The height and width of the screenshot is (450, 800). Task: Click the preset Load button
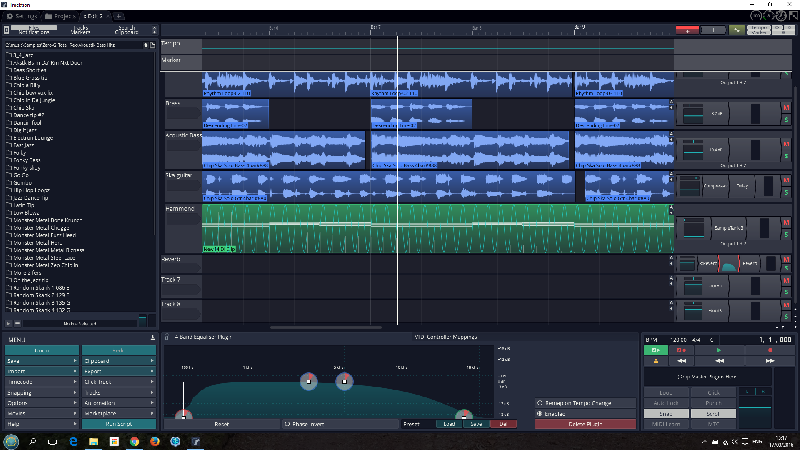(449, 424)
